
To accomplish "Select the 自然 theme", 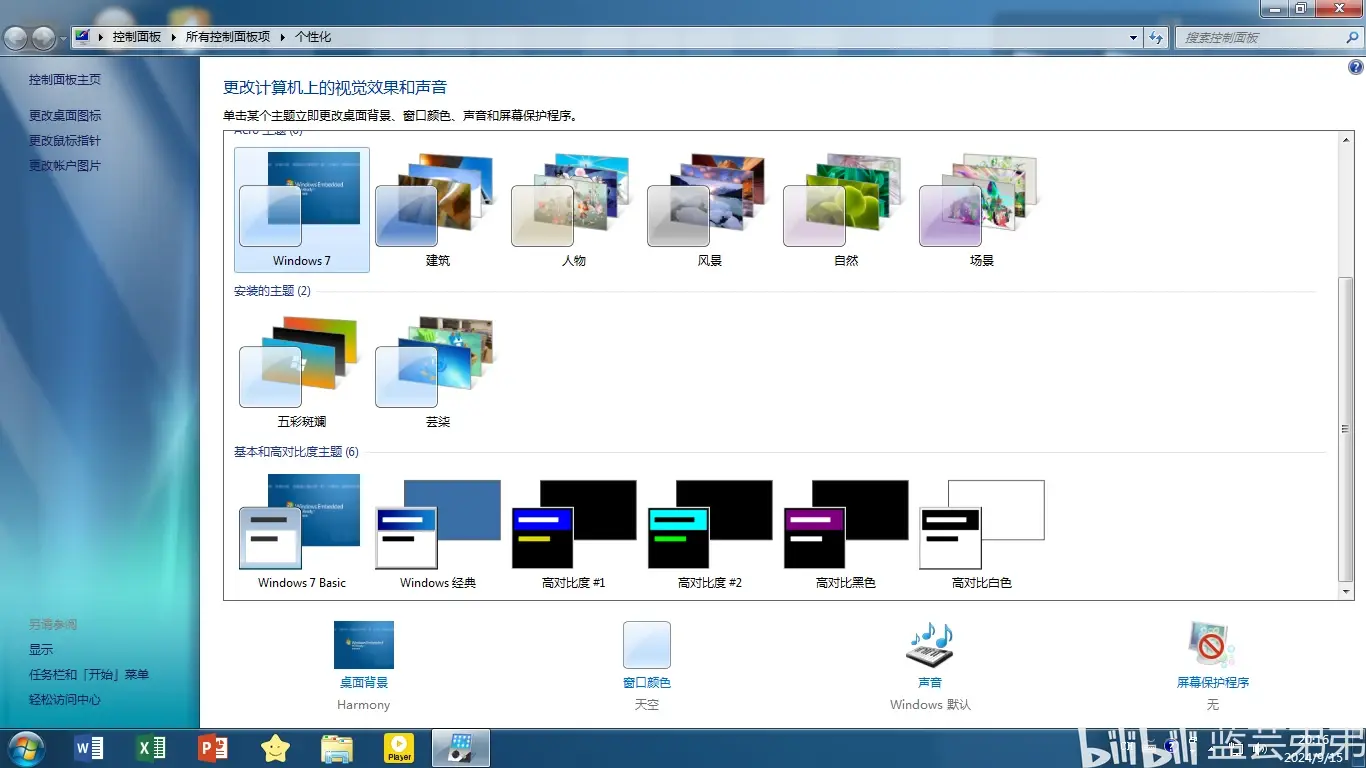I will 845,210.
